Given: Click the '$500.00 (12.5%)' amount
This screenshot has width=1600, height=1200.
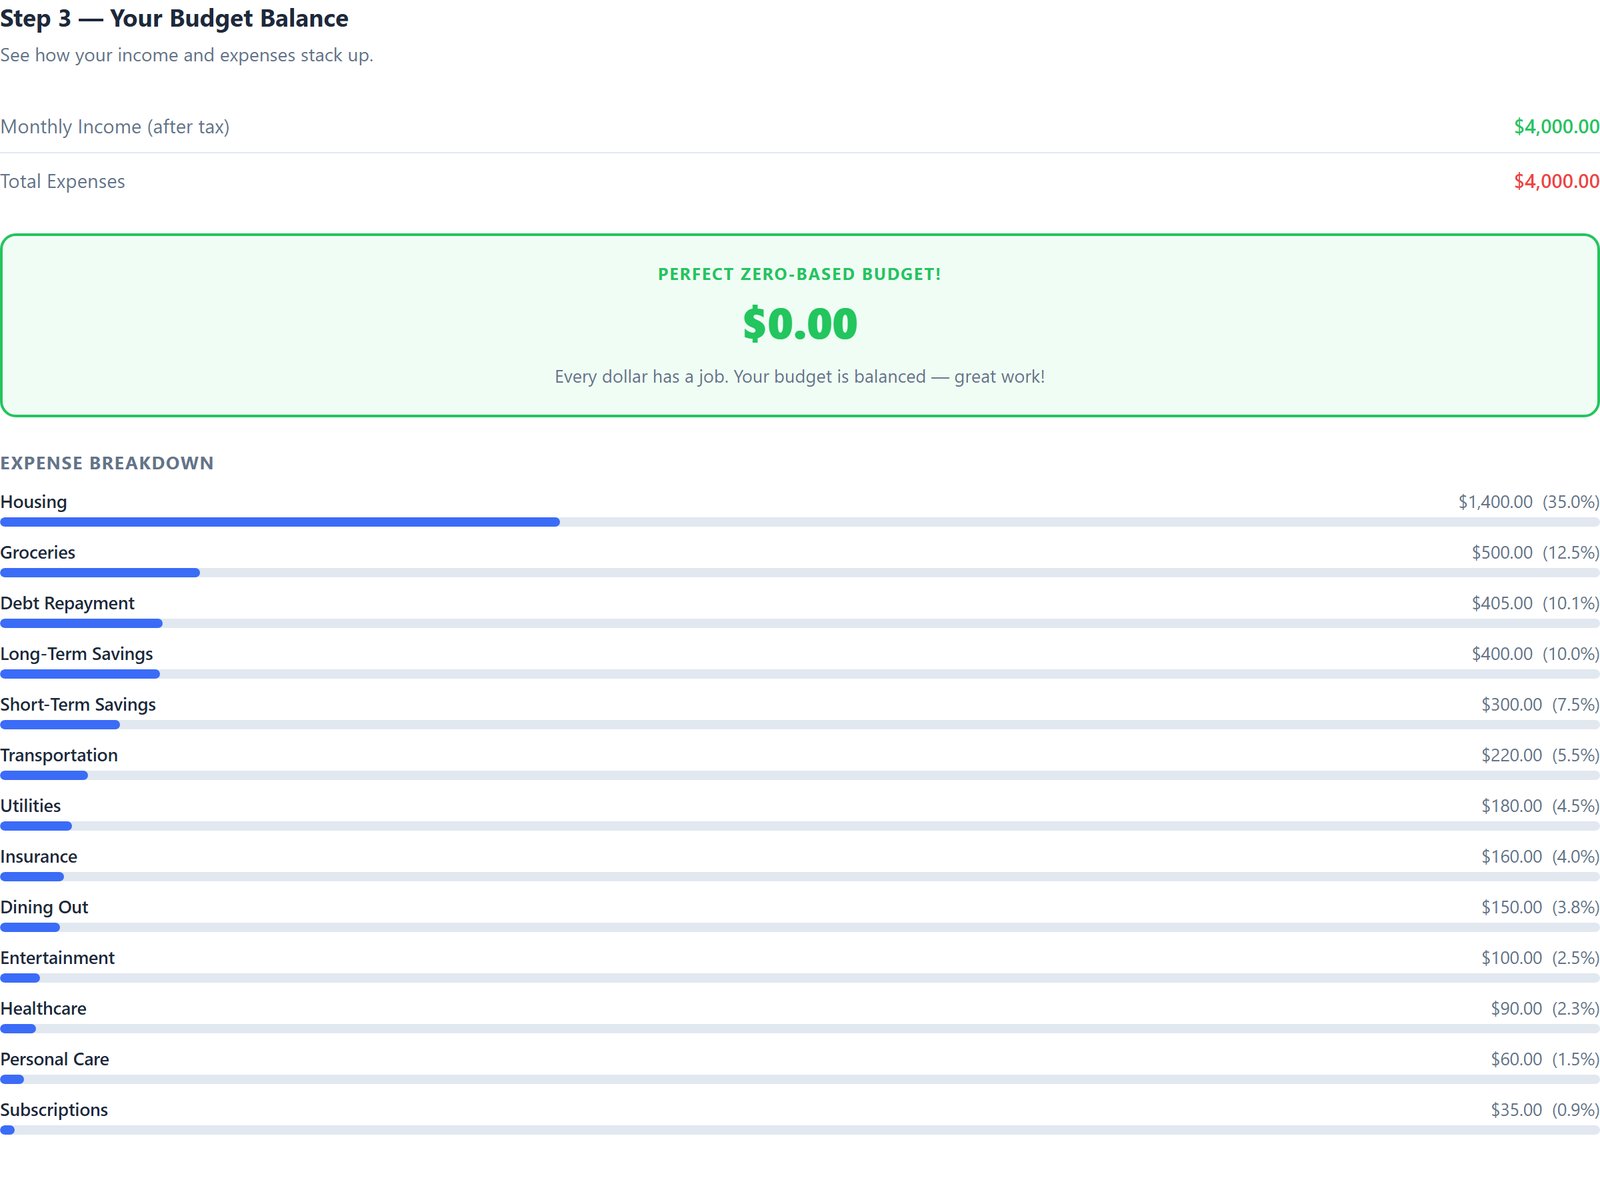Looking at the screenshot, I should 1535,553.
